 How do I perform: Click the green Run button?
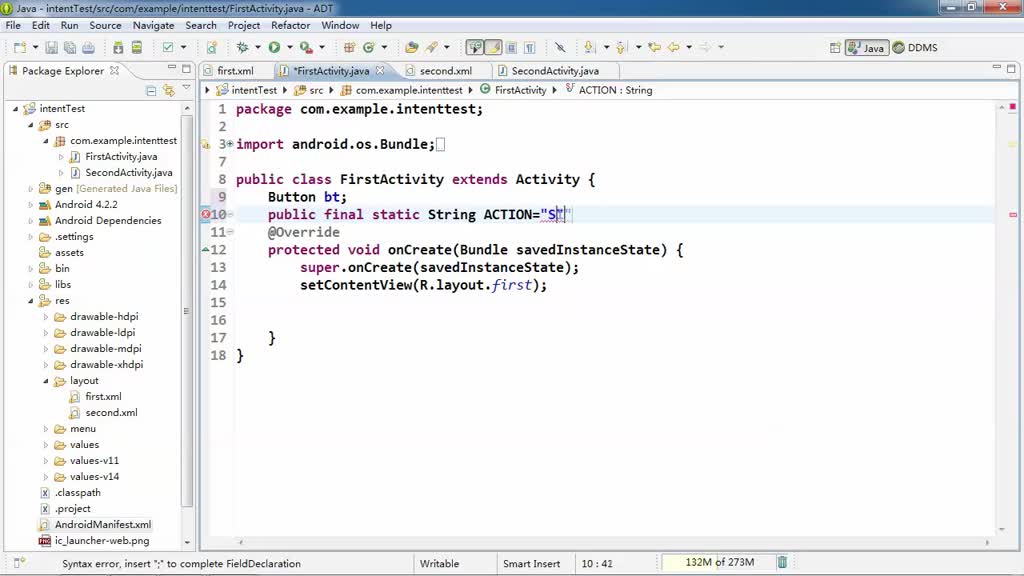[x=274, y=48]
